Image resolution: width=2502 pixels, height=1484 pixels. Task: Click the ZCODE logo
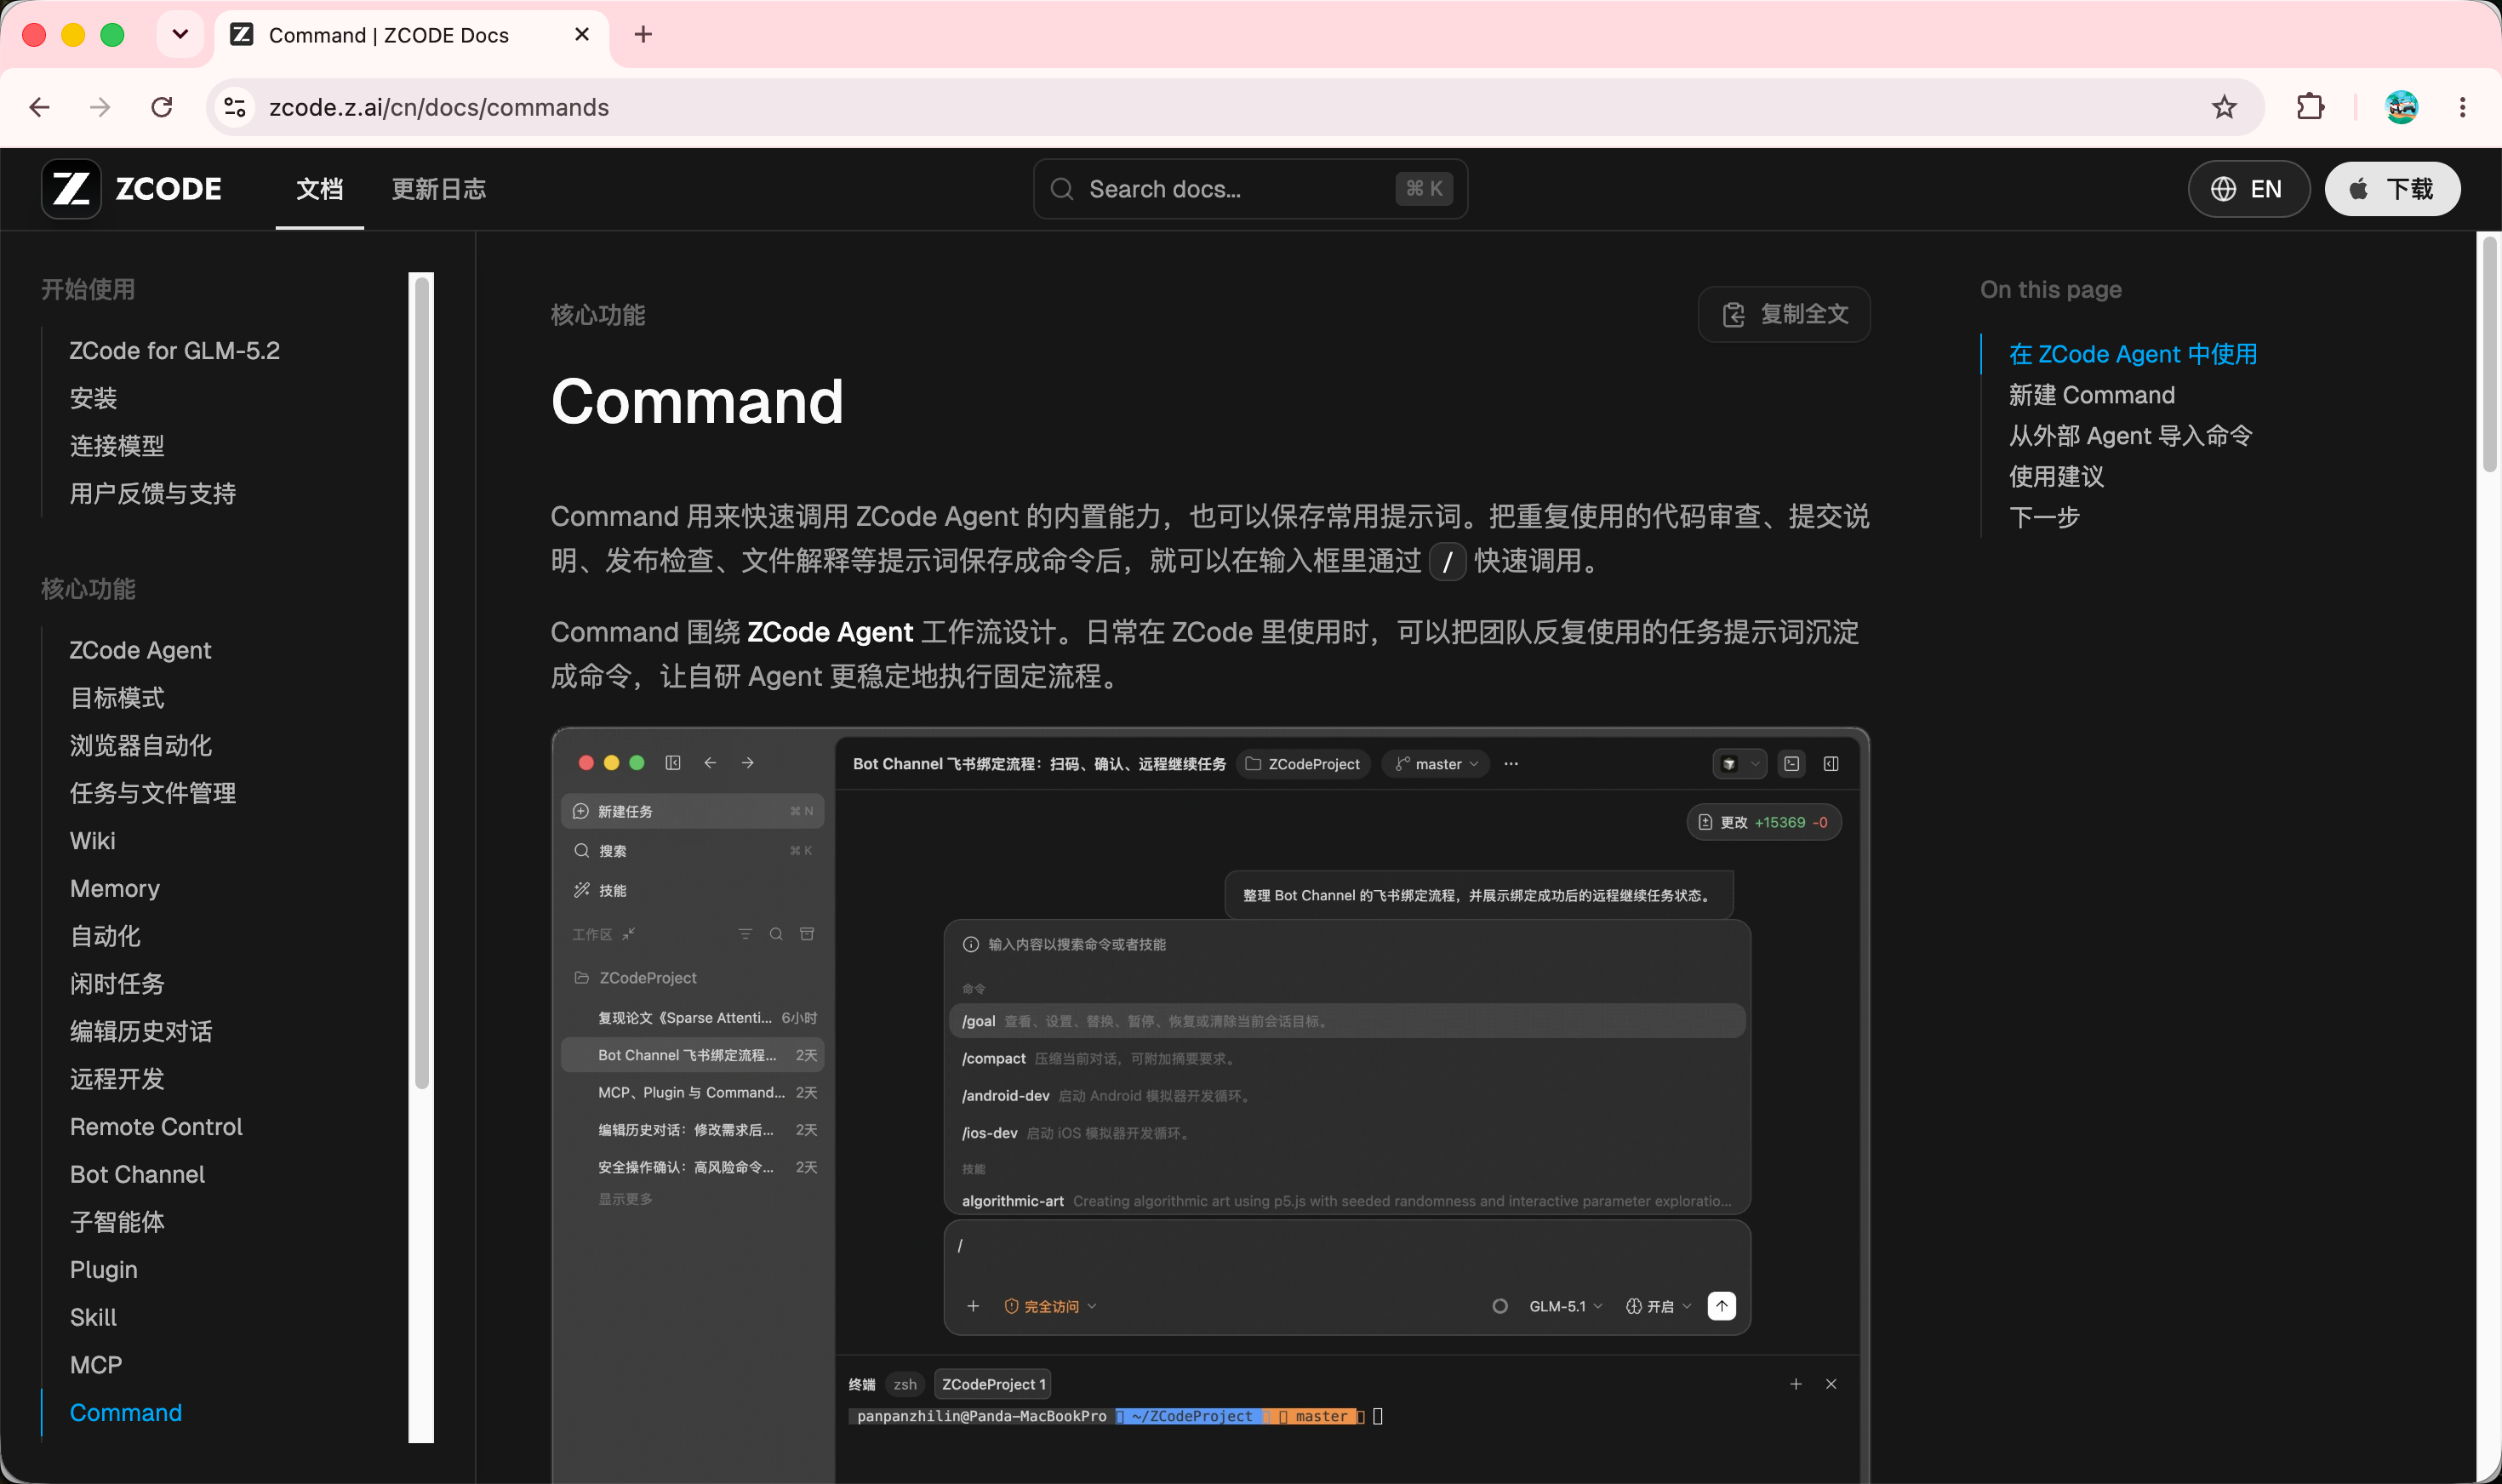[x=132, y=189]
